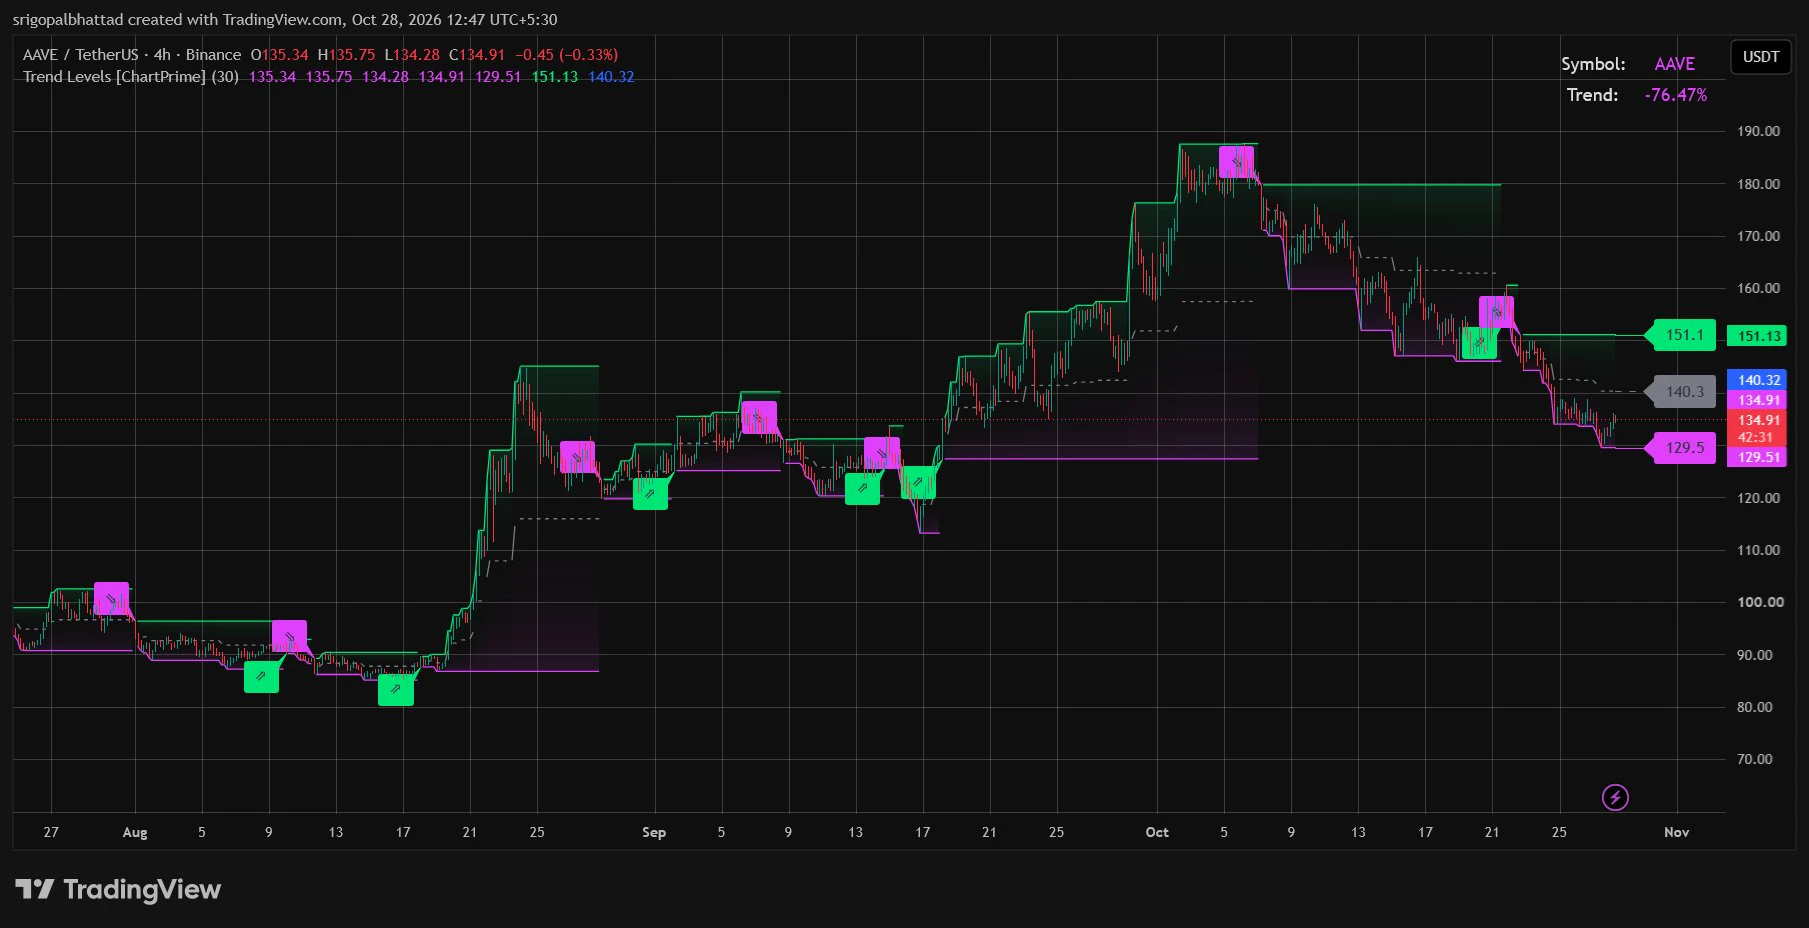Click the blue 140.32 price axis label
Viewport: 1809px width, 928px height.
tap(1758, 380)
